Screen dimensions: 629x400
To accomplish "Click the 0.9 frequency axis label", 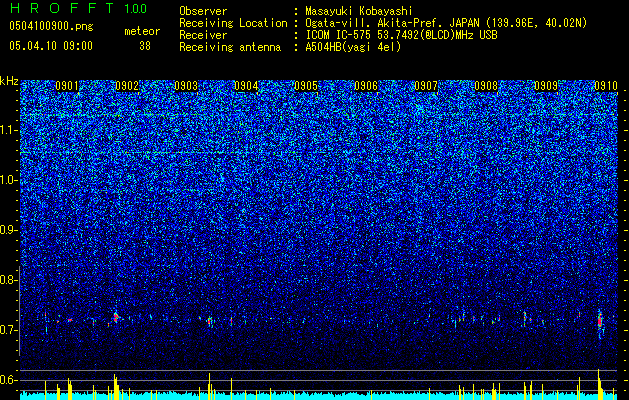I will point(9,230).
